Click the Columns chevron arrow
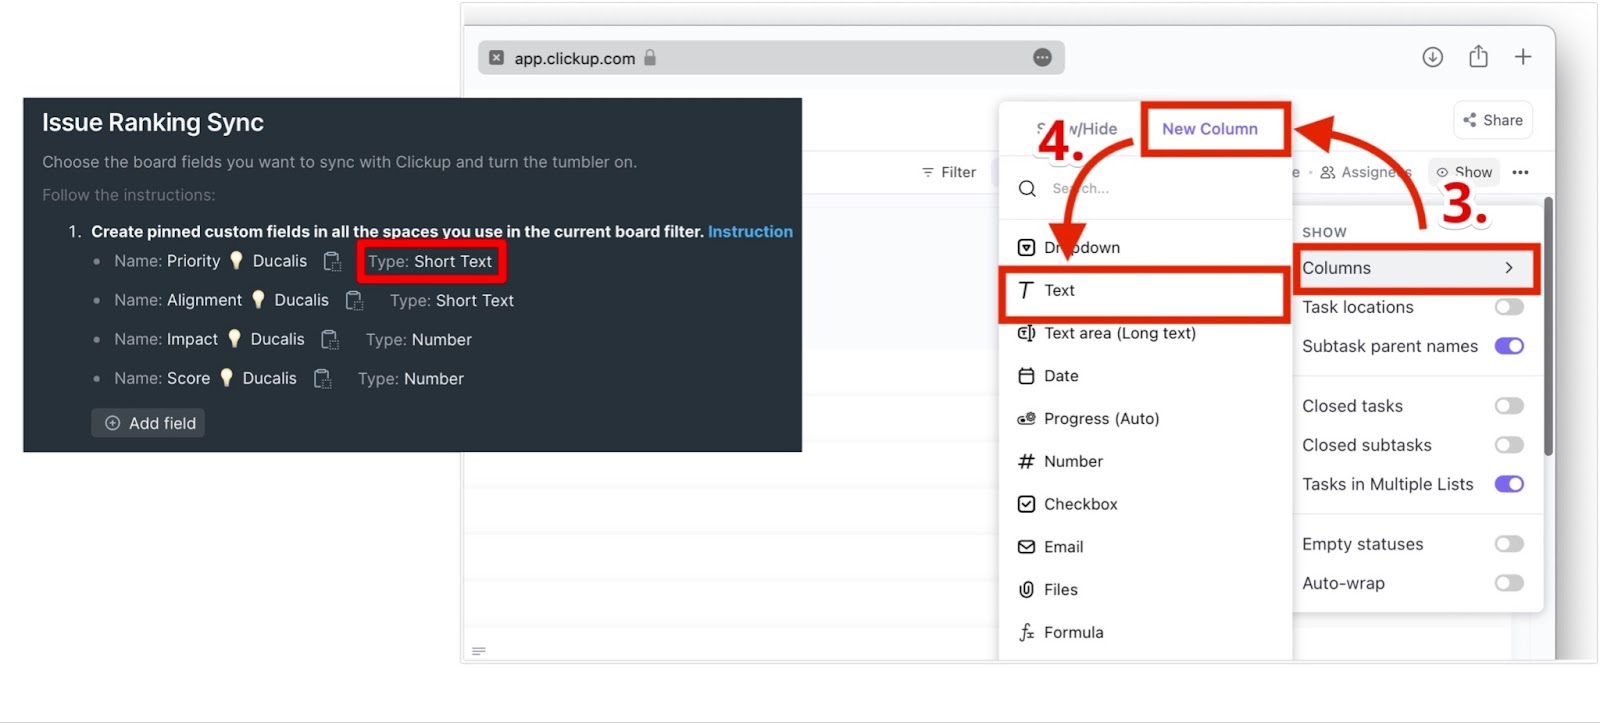Viewport: 1600px width, 723px height. point(1509,268)
